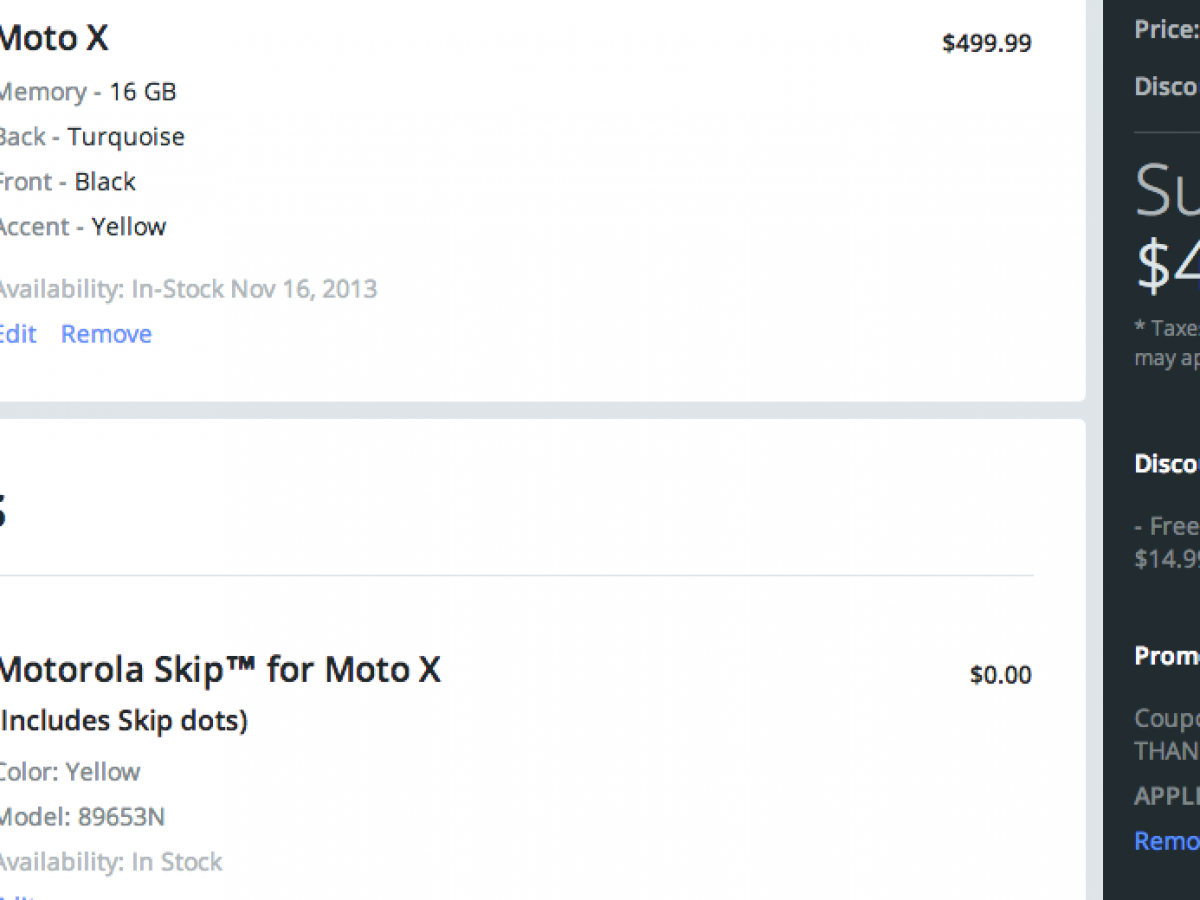Click the Motorola Skip for Moto X title
This screenshot has height=900, width=1200.
(x=220, y=669)
